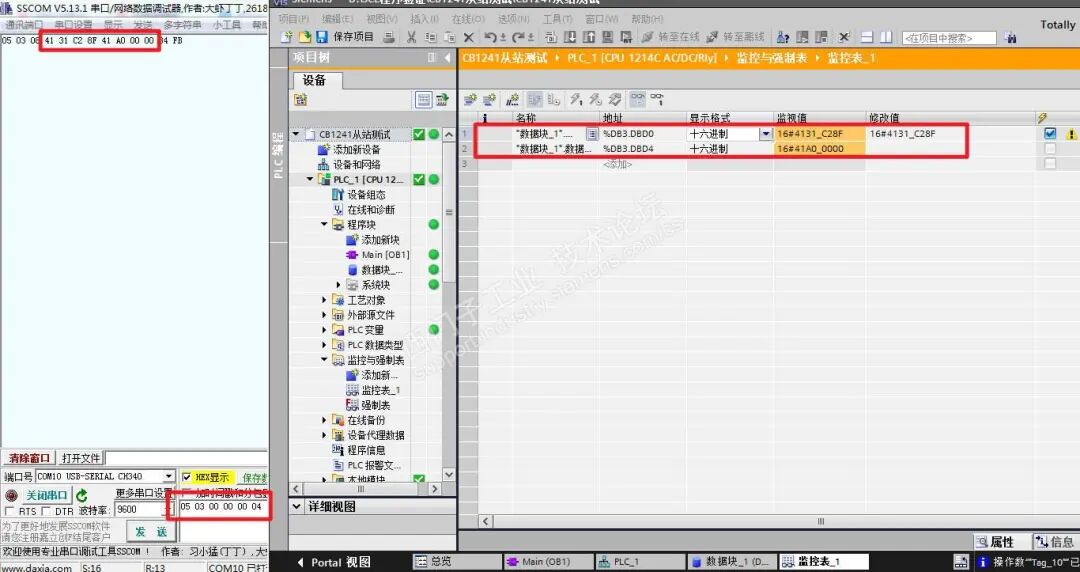Click the Print icon in TIA toolbar

(x=389, y=37)
